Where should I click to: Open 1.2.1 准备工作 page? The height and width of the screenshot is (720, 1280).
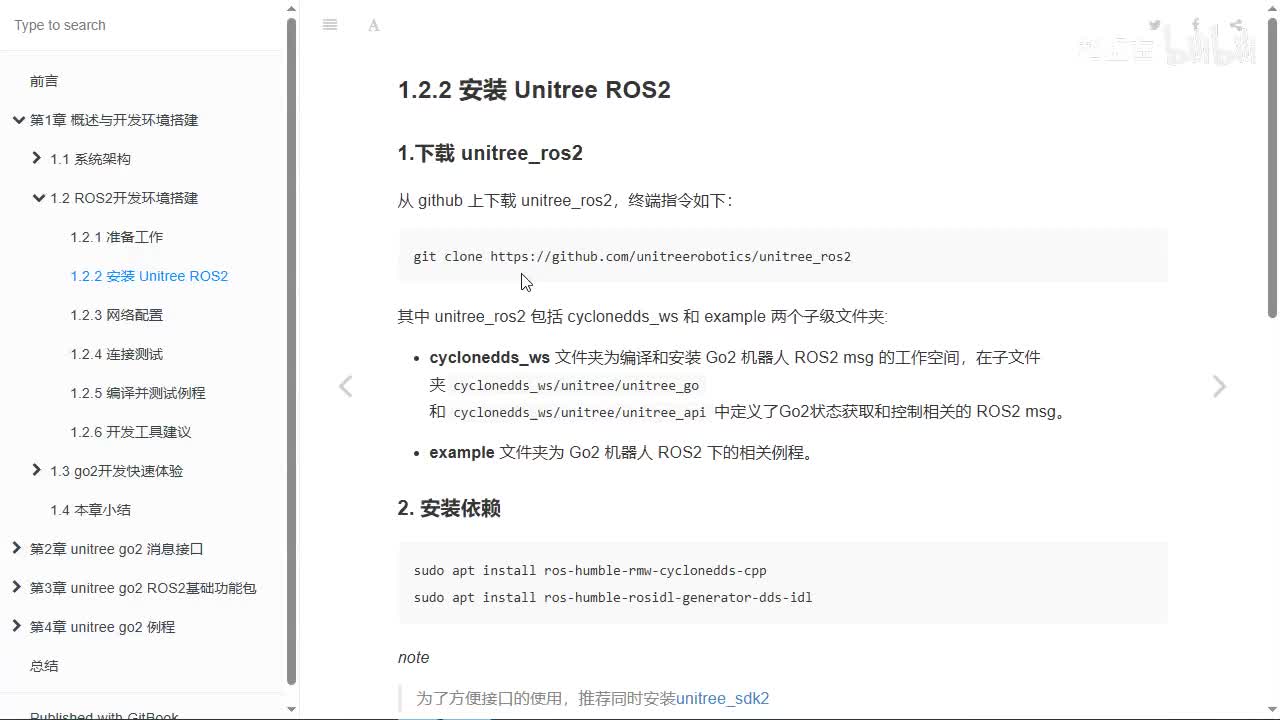coord(117,237)
